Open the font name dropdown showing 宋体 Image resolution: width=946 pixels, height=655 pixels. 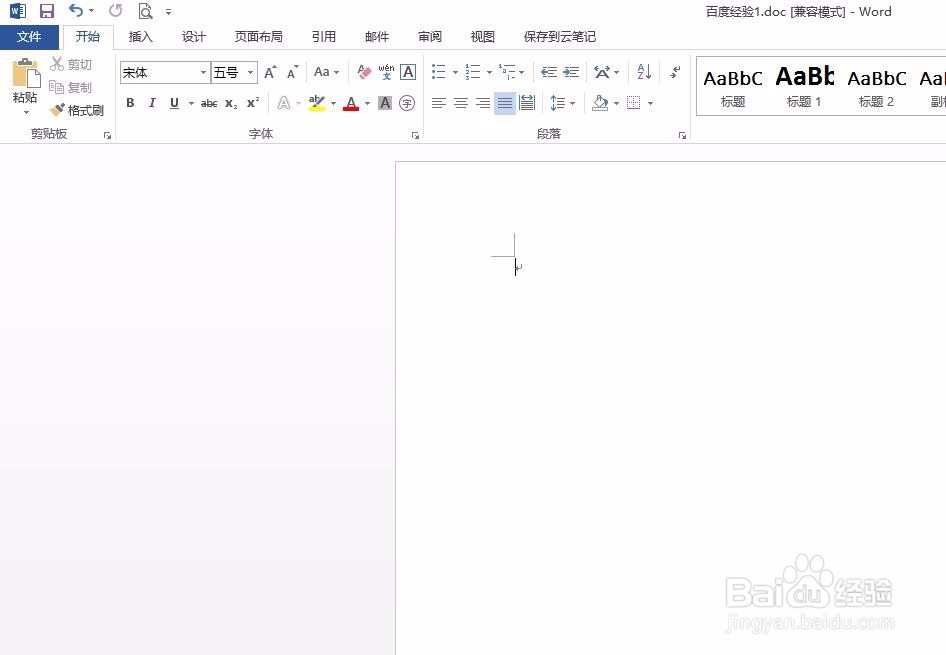point(202,72)
